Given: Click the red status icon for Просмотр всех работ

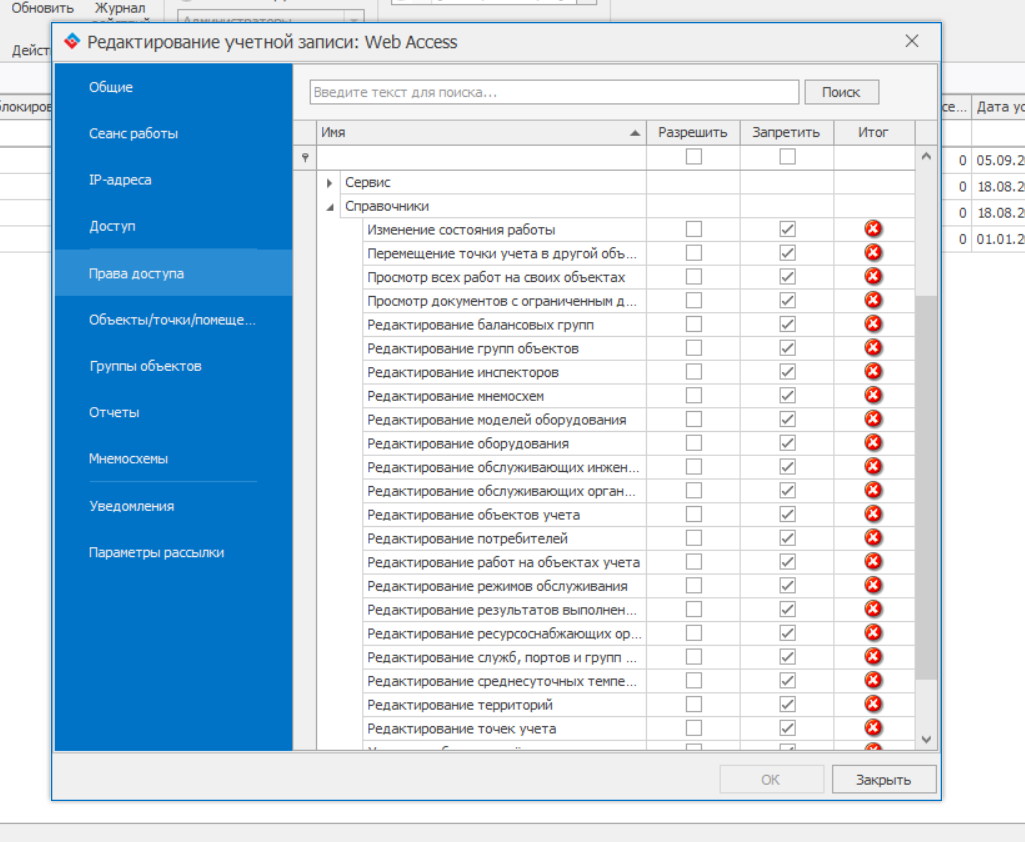Looking at the screenshot, I should click(x=873, y=277).
